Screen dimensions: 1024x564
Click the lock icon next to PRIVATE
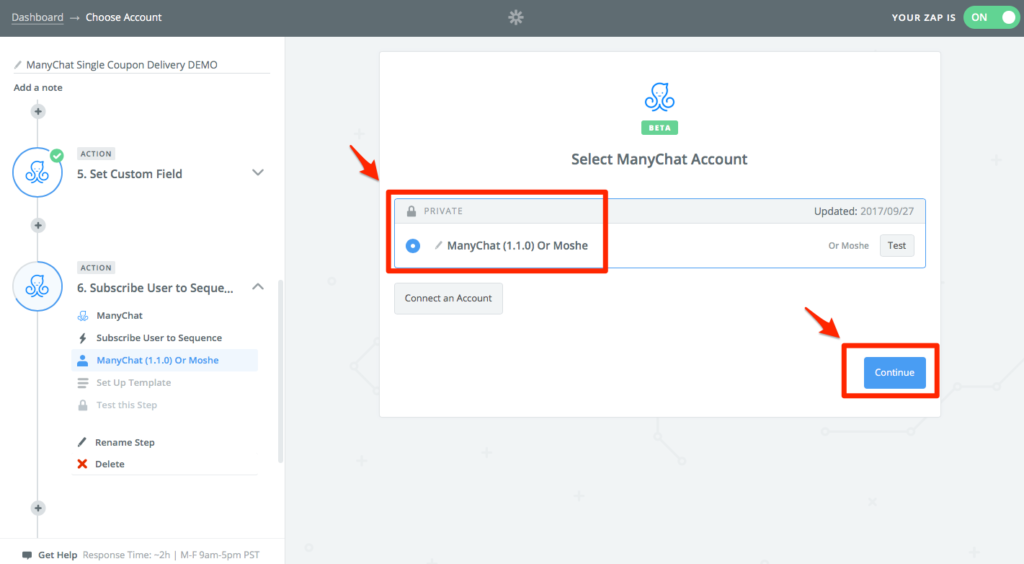(x=411, y=211)
